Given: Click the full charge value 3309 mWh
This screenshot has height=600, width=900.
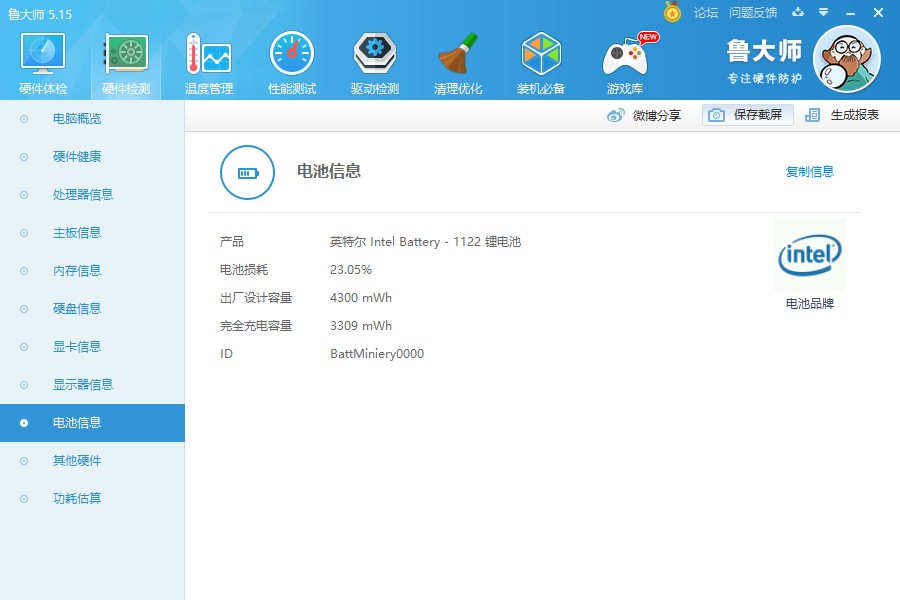Looking at the screenshot, I should tap(360, 326).
